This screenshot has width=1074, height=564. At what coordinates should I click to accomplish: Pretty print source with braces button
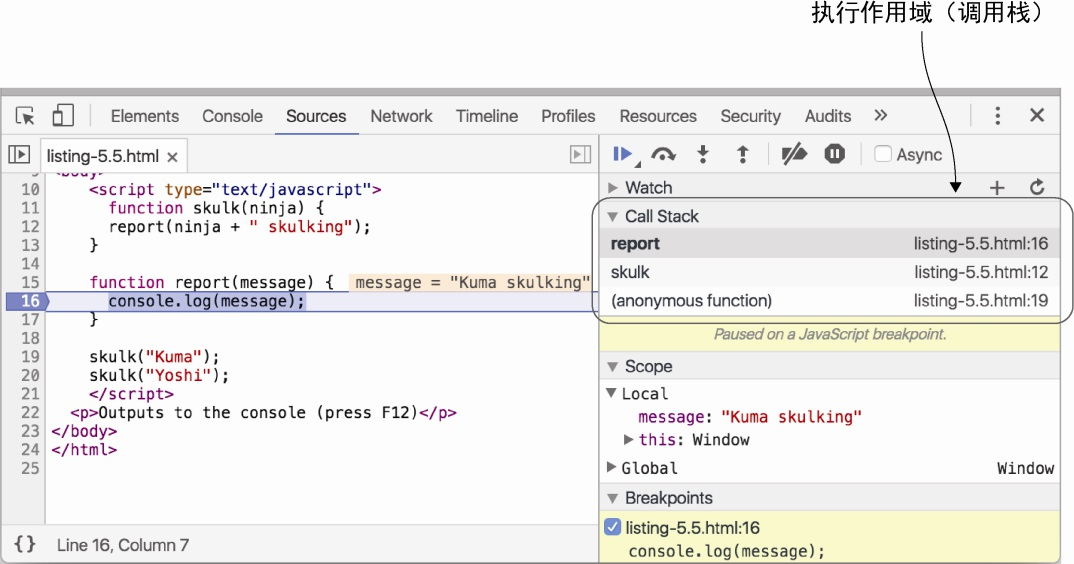[x=25, y=544]
